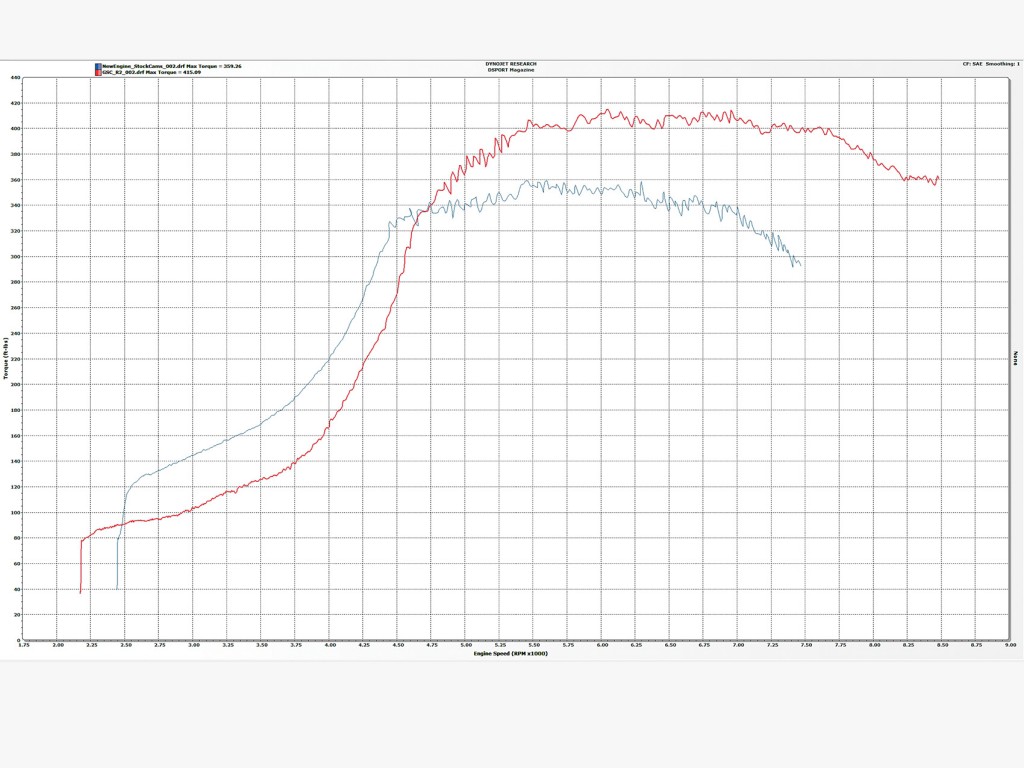Select the red legend color square
Screen dimensions: 1024x768
(99, 71)
